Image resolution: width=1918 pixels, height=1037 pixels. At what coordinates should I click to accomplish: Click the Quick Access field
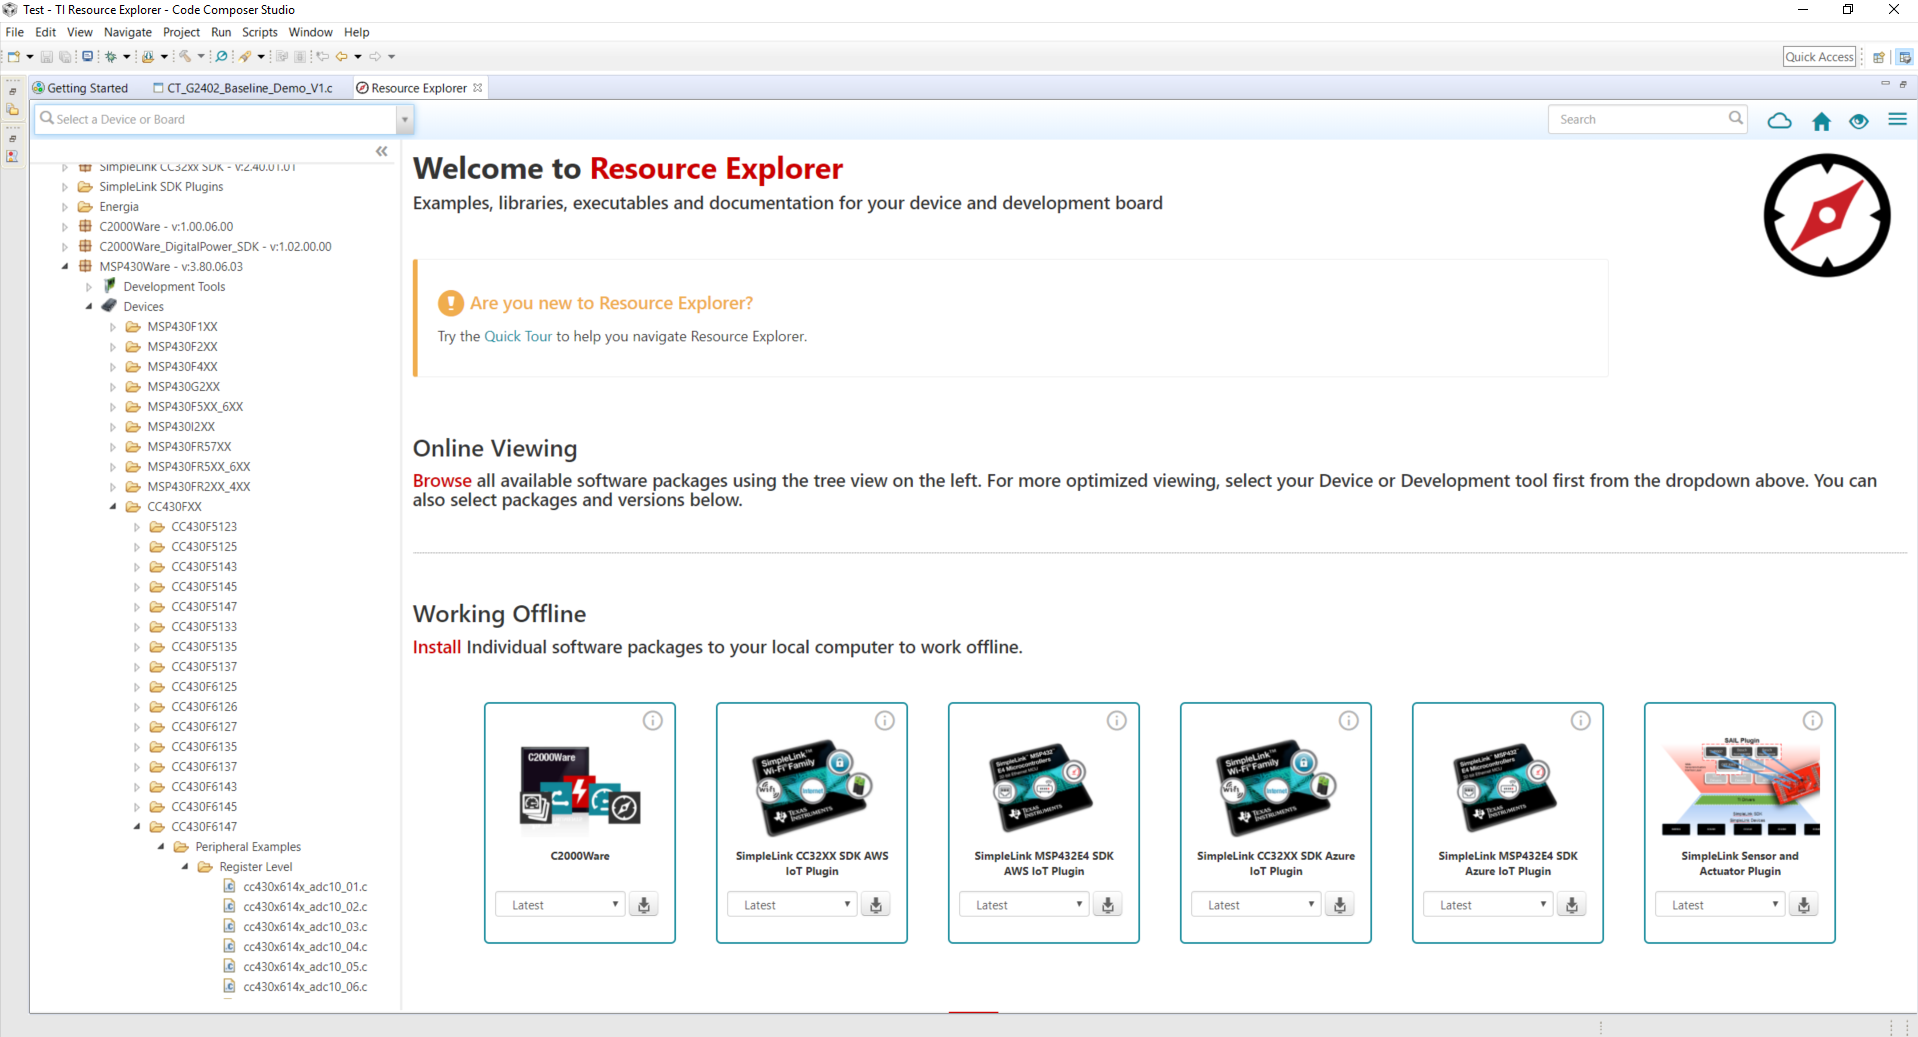point(1820,57)
